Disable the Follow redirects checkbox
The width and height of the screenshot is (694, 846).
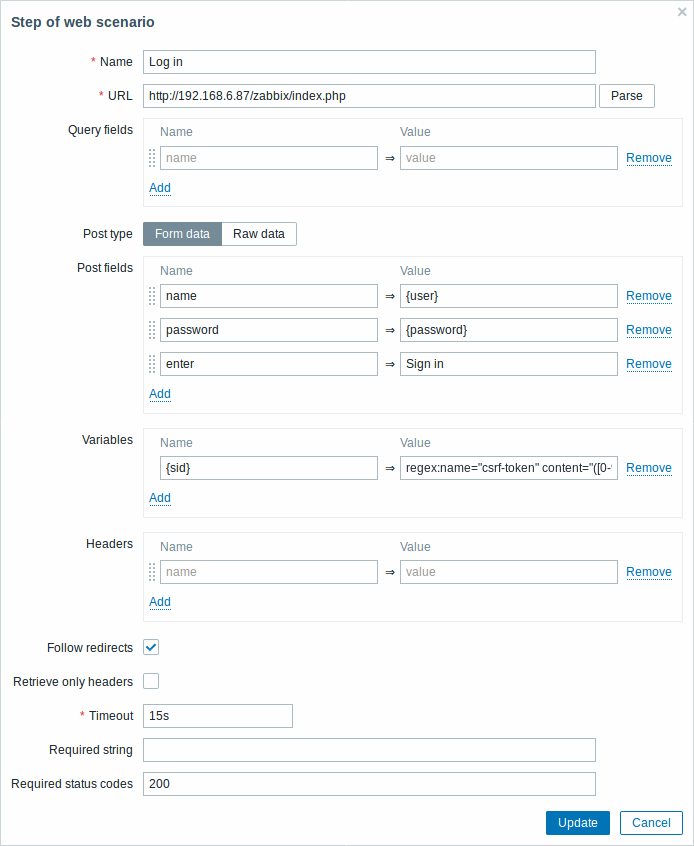click(x=151, y=647)
